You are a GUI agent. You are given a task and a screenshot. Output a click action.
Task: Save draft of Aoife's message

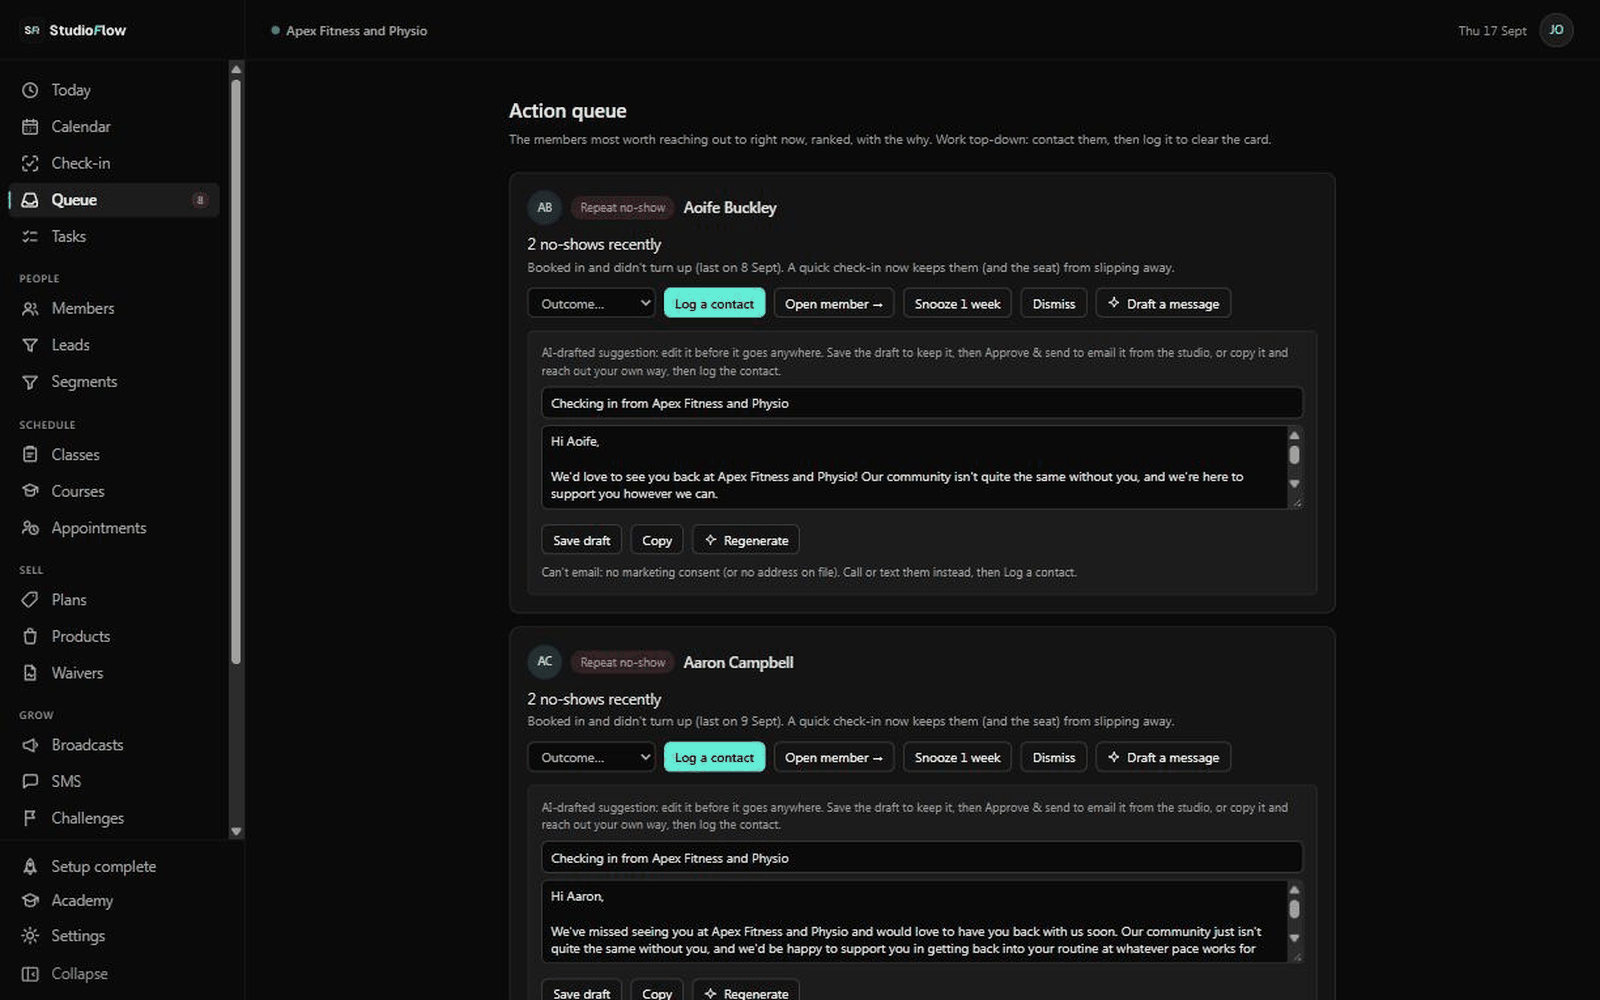coord(582,540)
